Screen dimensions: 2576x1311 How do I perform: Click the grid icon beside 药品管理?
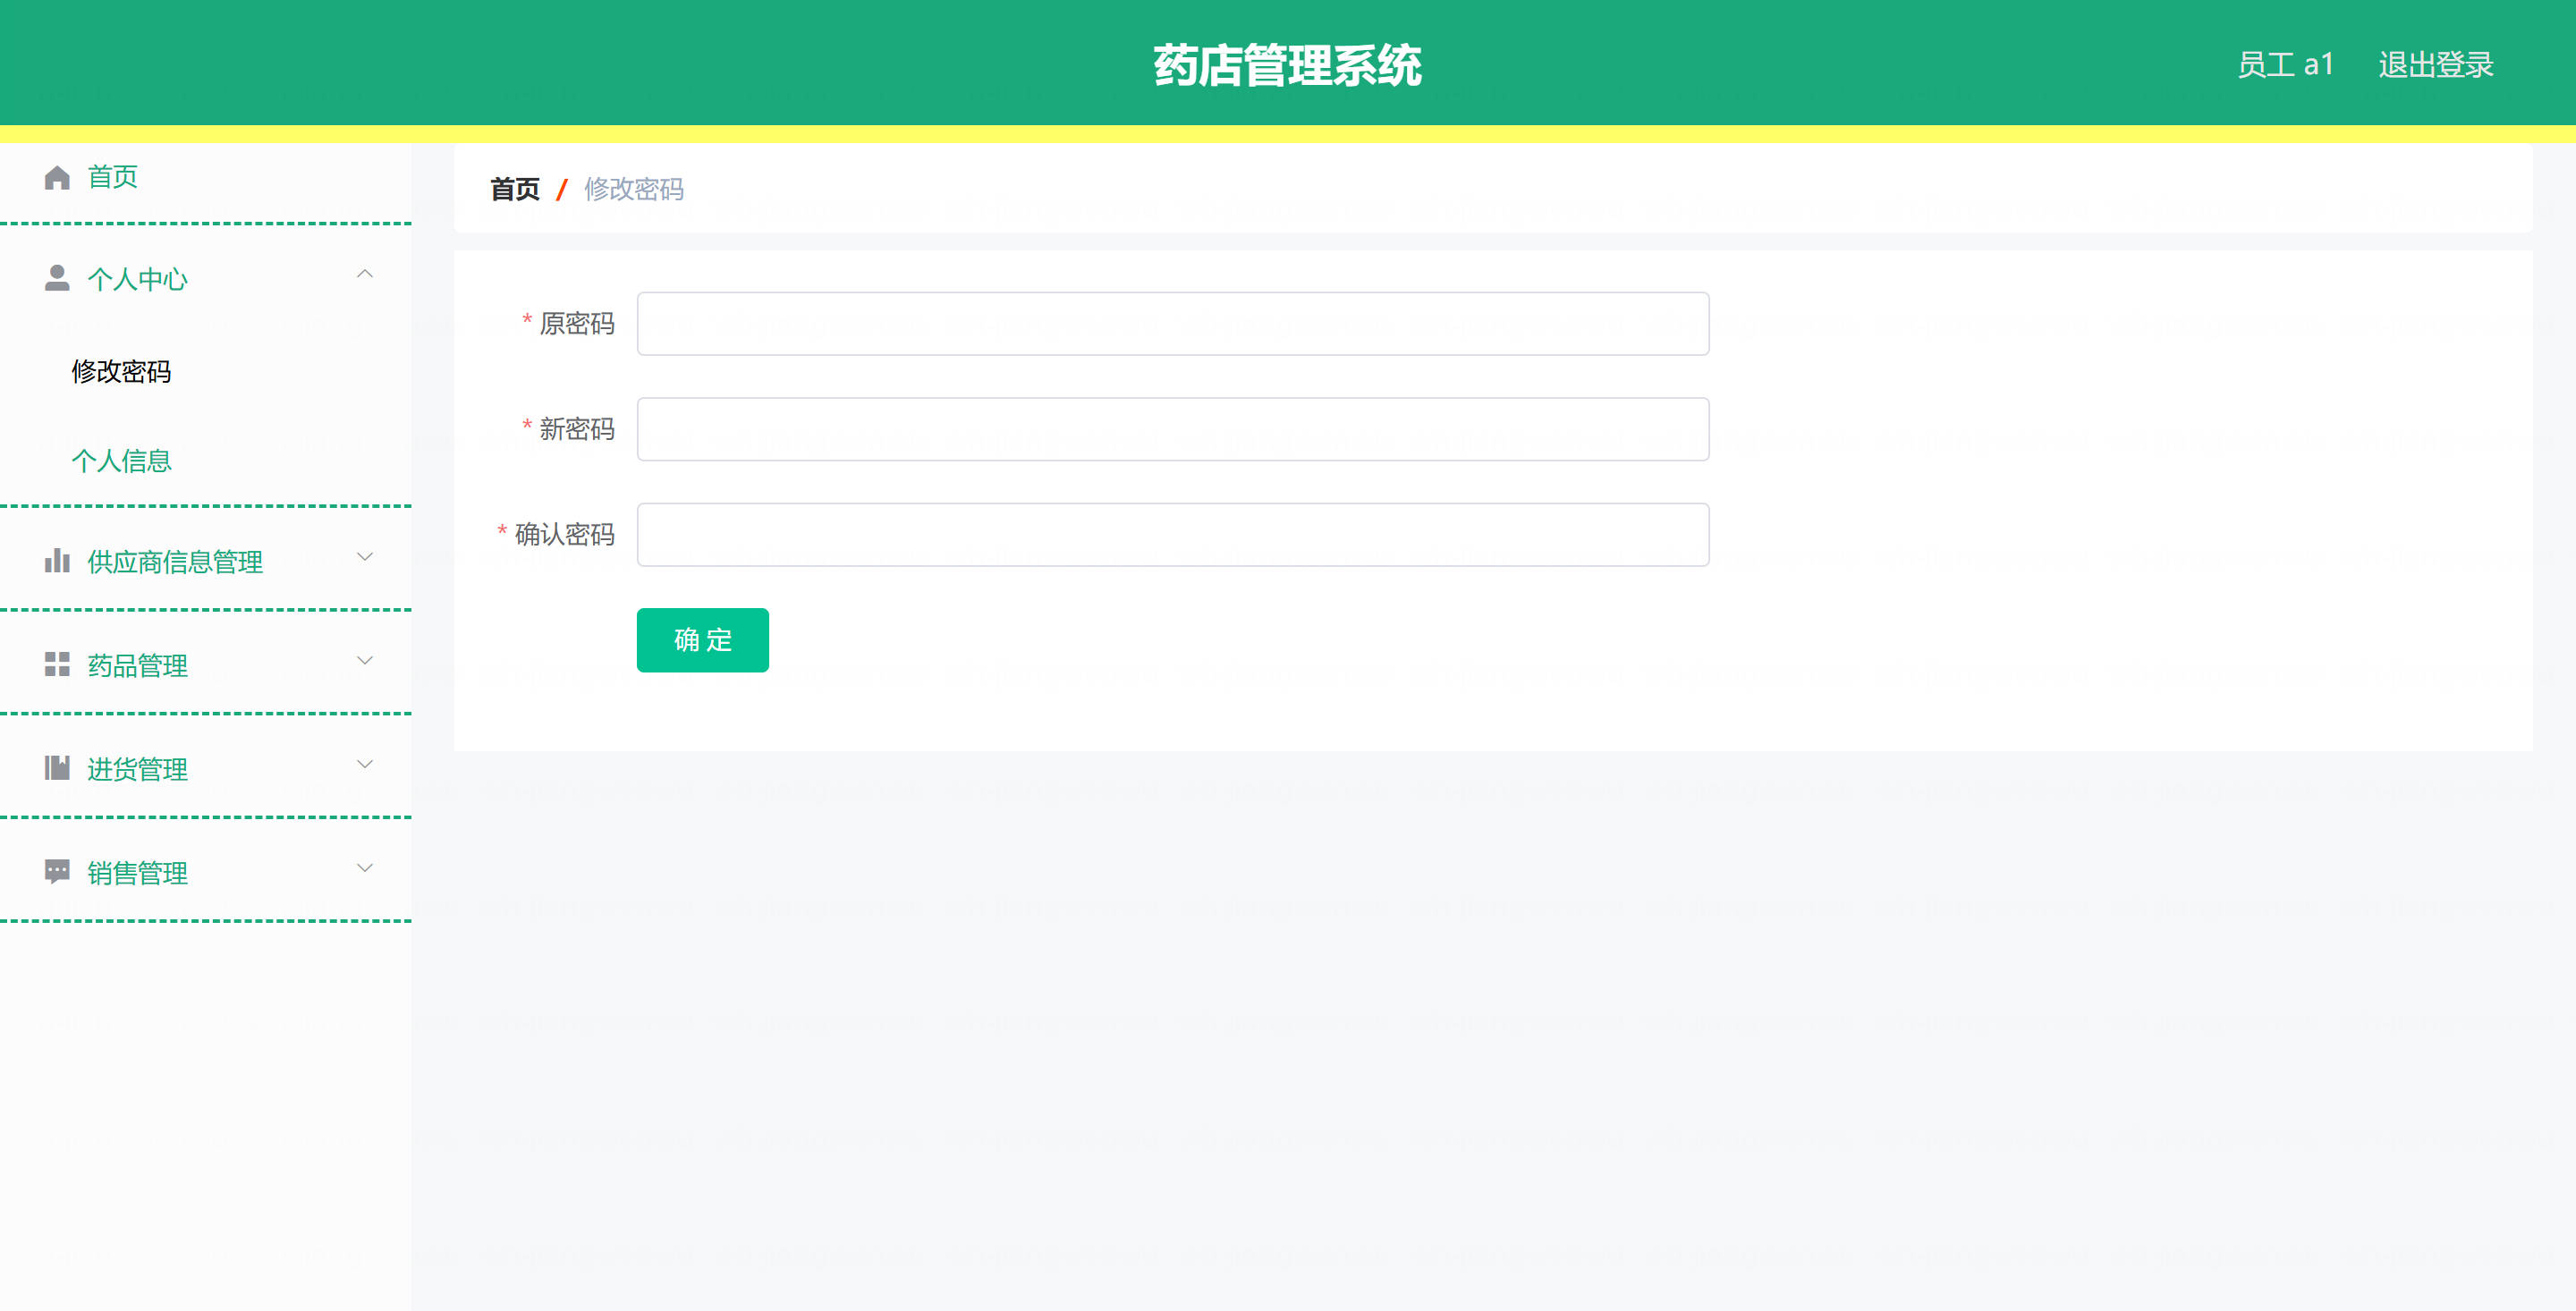(57, 664)
